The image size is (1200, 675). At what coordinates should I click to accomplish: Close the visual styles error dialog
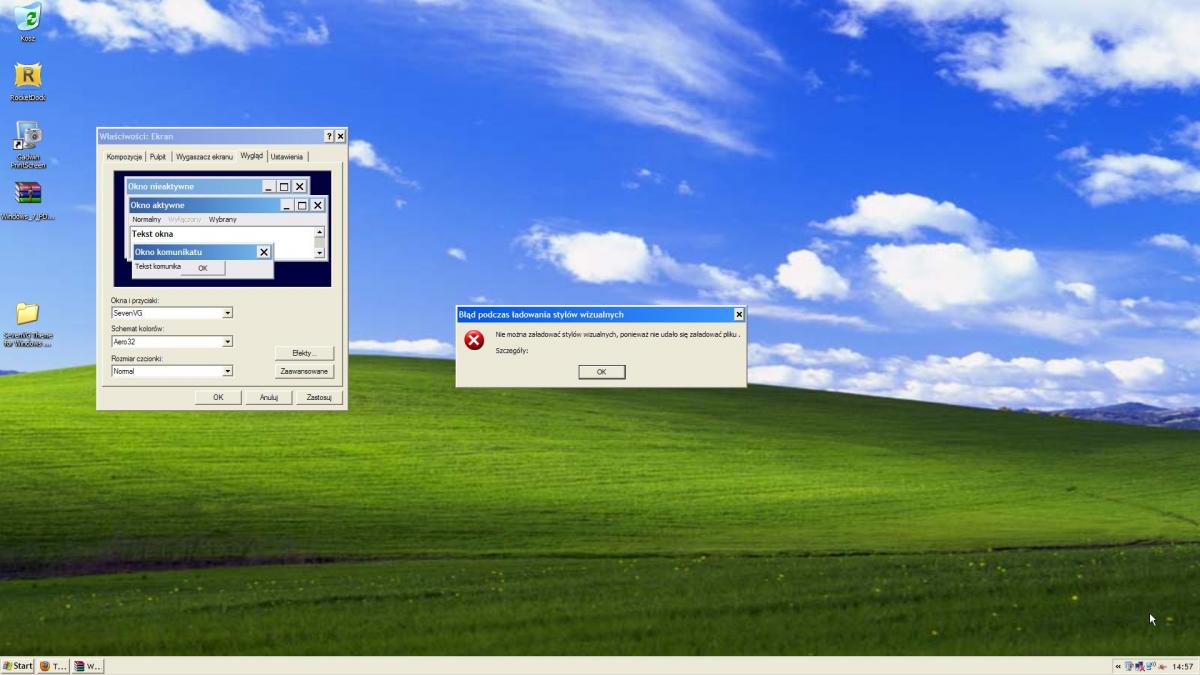pyautogui.click(x=739, y=314)
